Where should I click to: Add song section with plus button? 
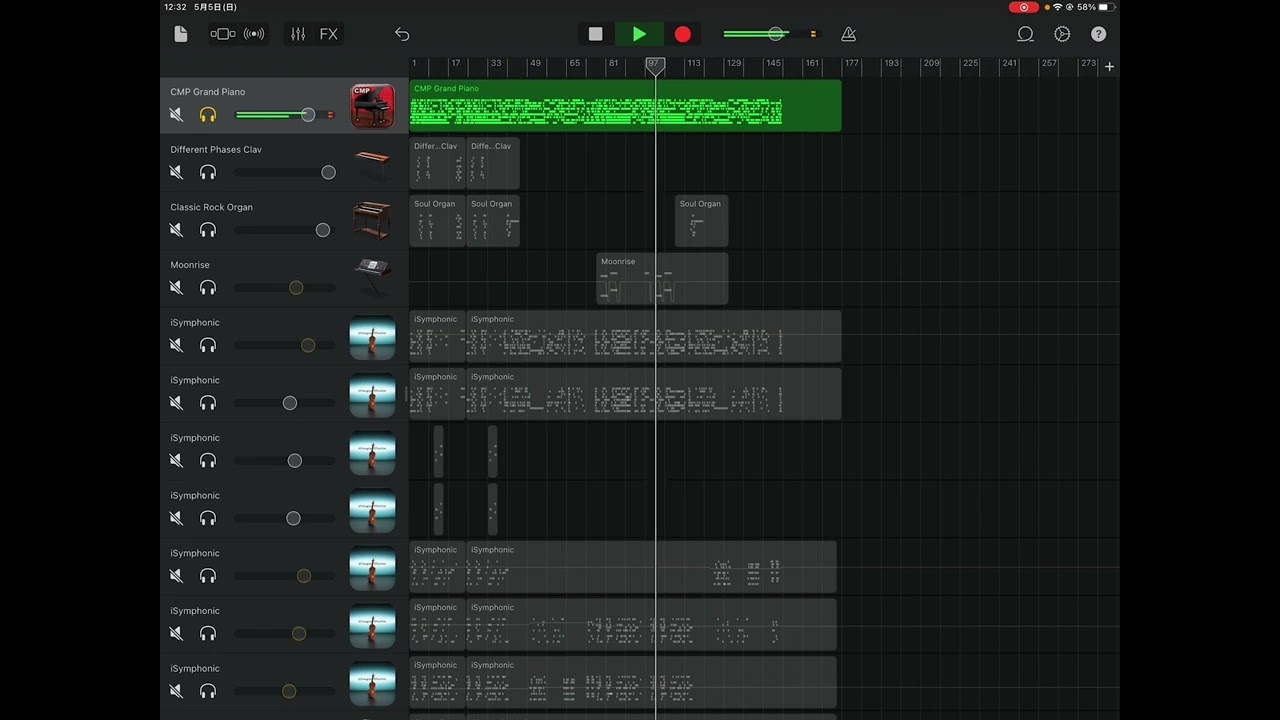point(1109,66)
